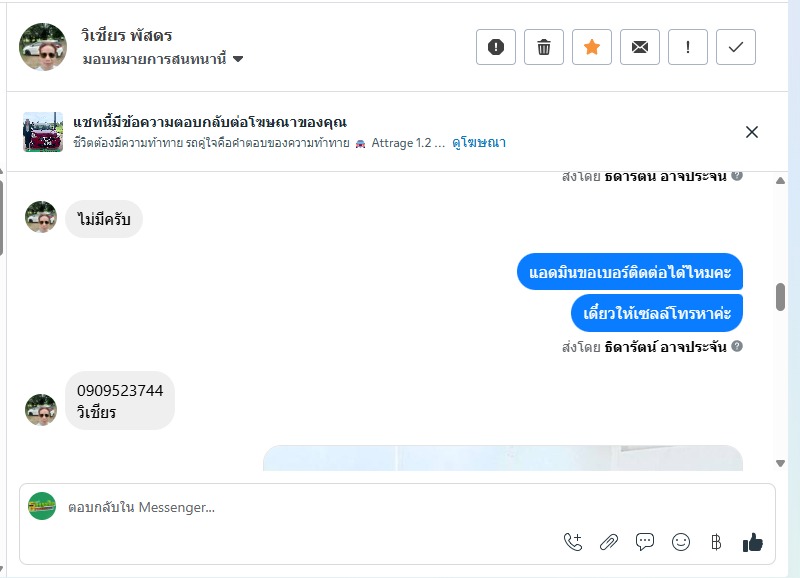Mark conversation done with checkmark button
Screen dimensions: 800x578
tap(735, 47)
